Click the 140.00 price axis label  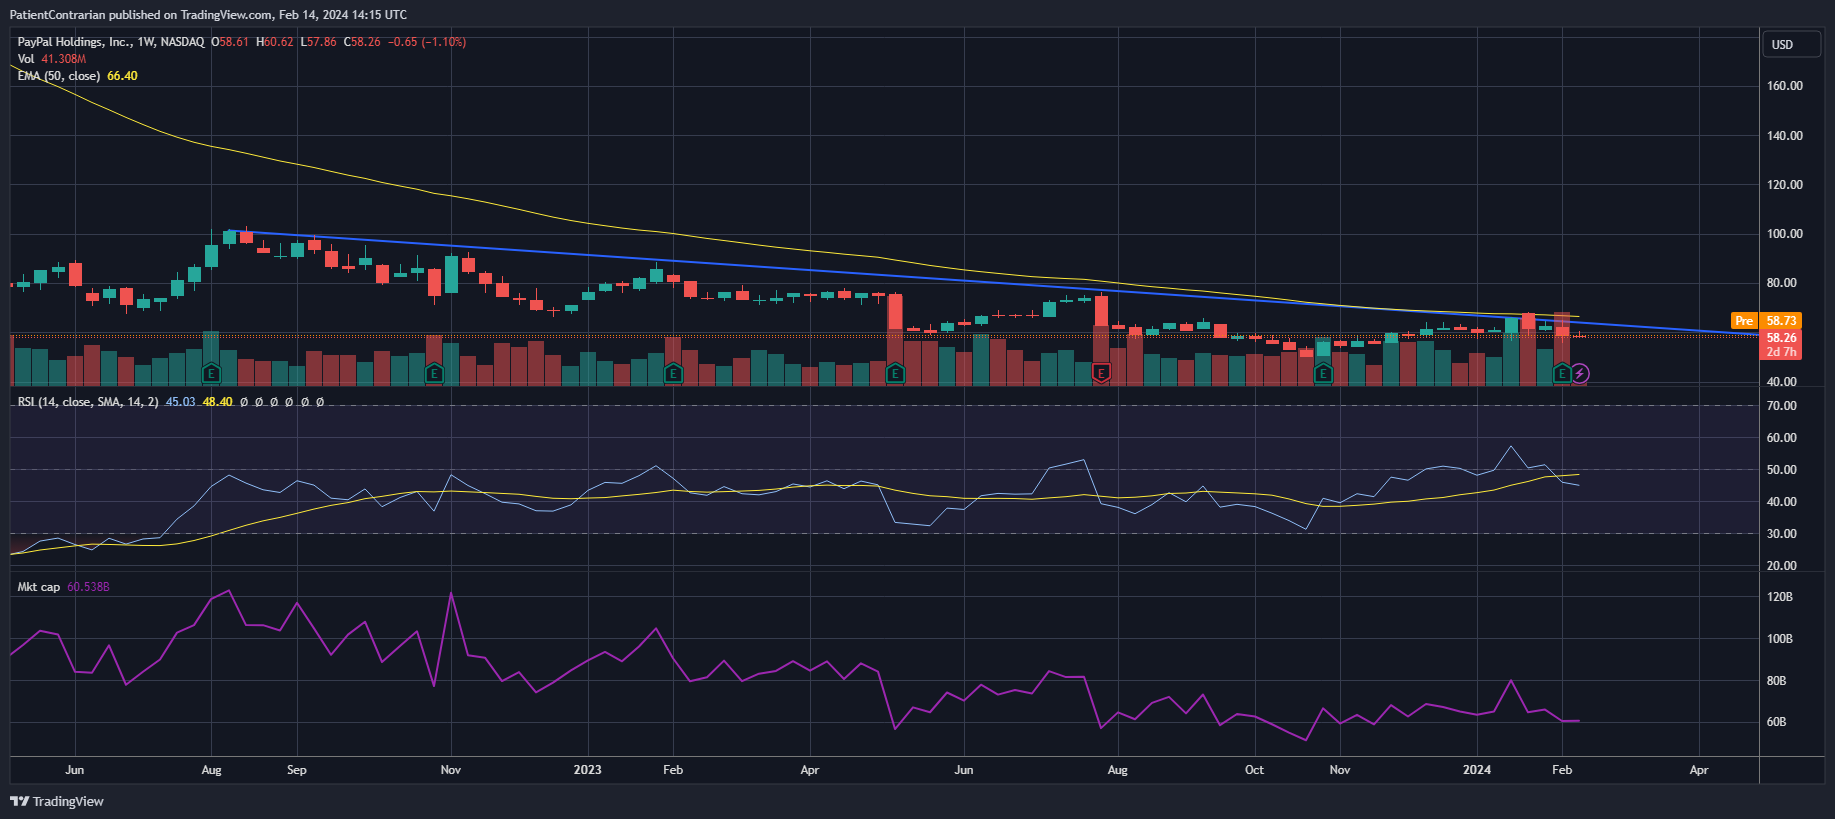point(1785,136)
